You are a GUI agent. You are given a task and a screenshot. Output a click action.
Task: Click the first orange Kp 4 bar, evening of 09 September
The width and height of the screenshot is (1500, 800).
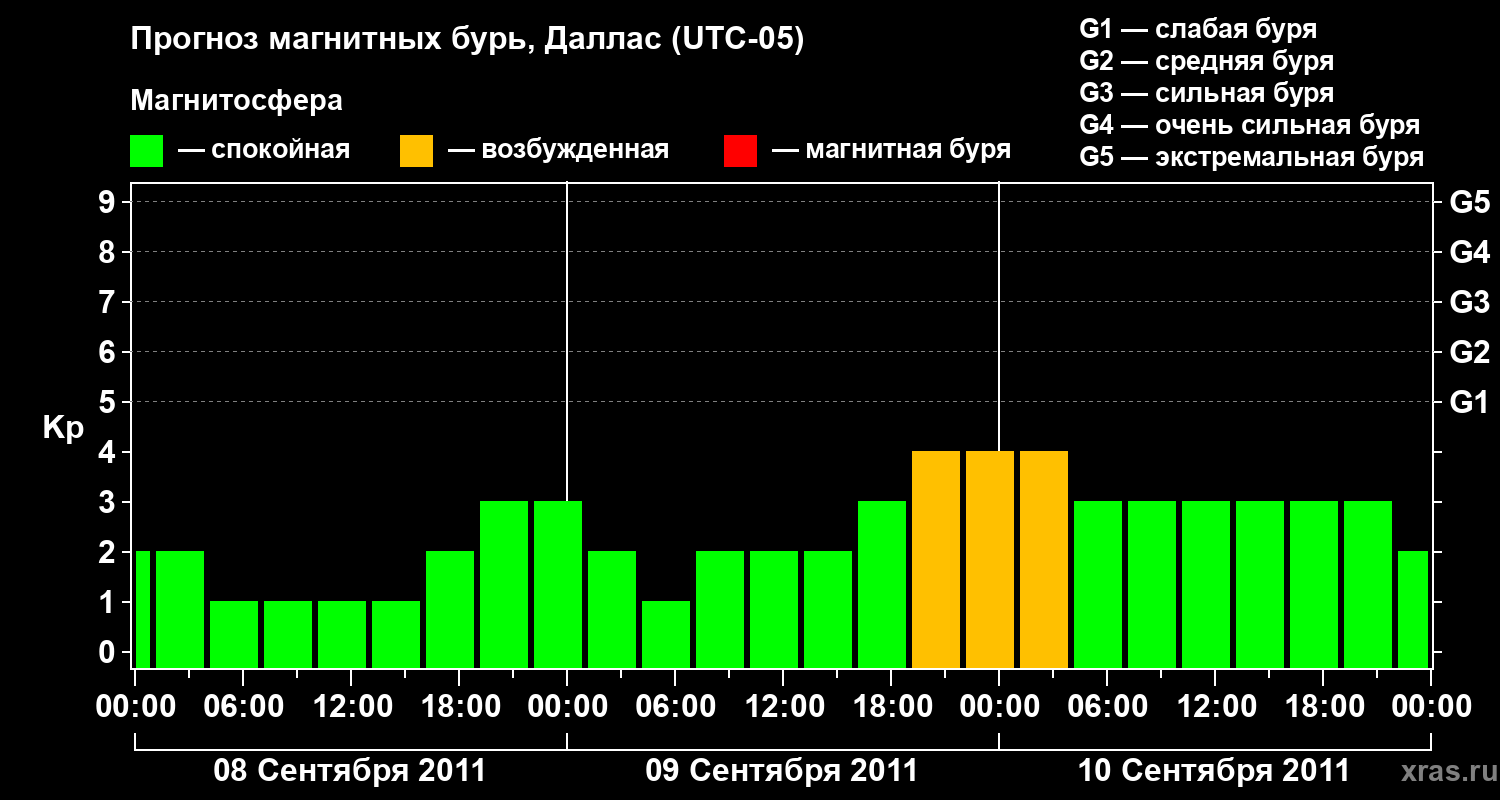point(936,559)
